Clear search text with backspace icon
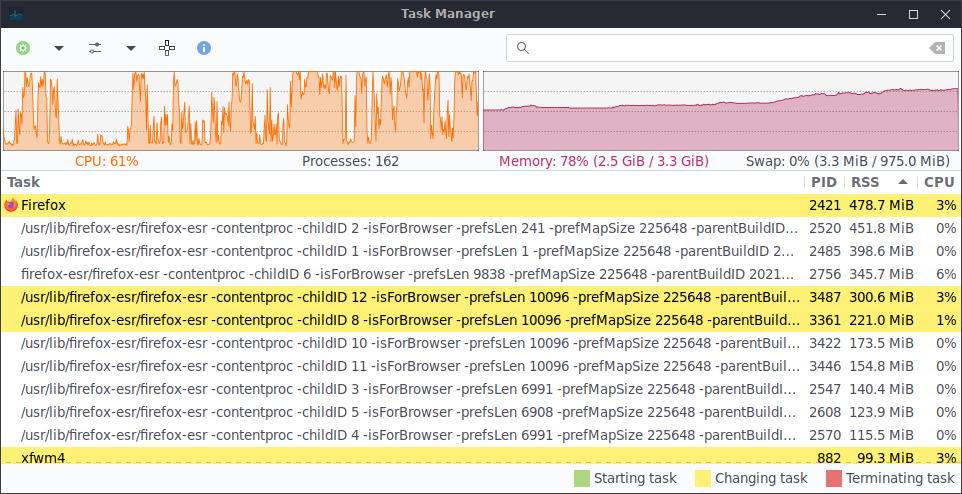962x494 pixels. tap(937, 48)
